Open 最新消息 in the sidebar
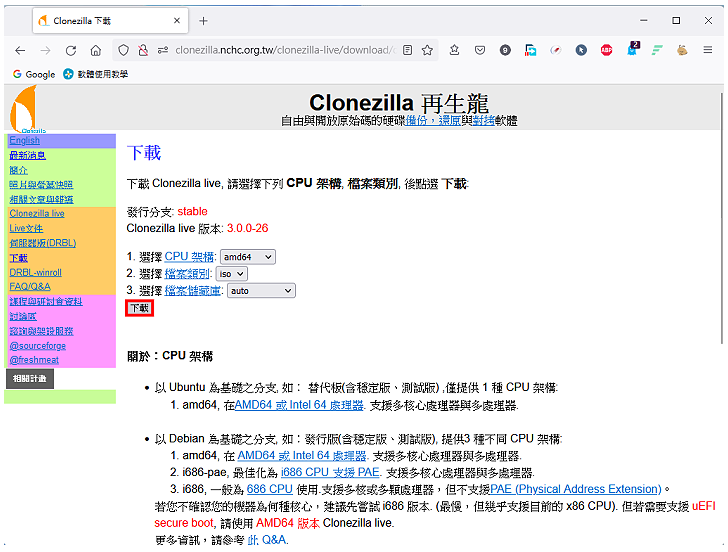 pyautogui.click(x=27, y=155)
